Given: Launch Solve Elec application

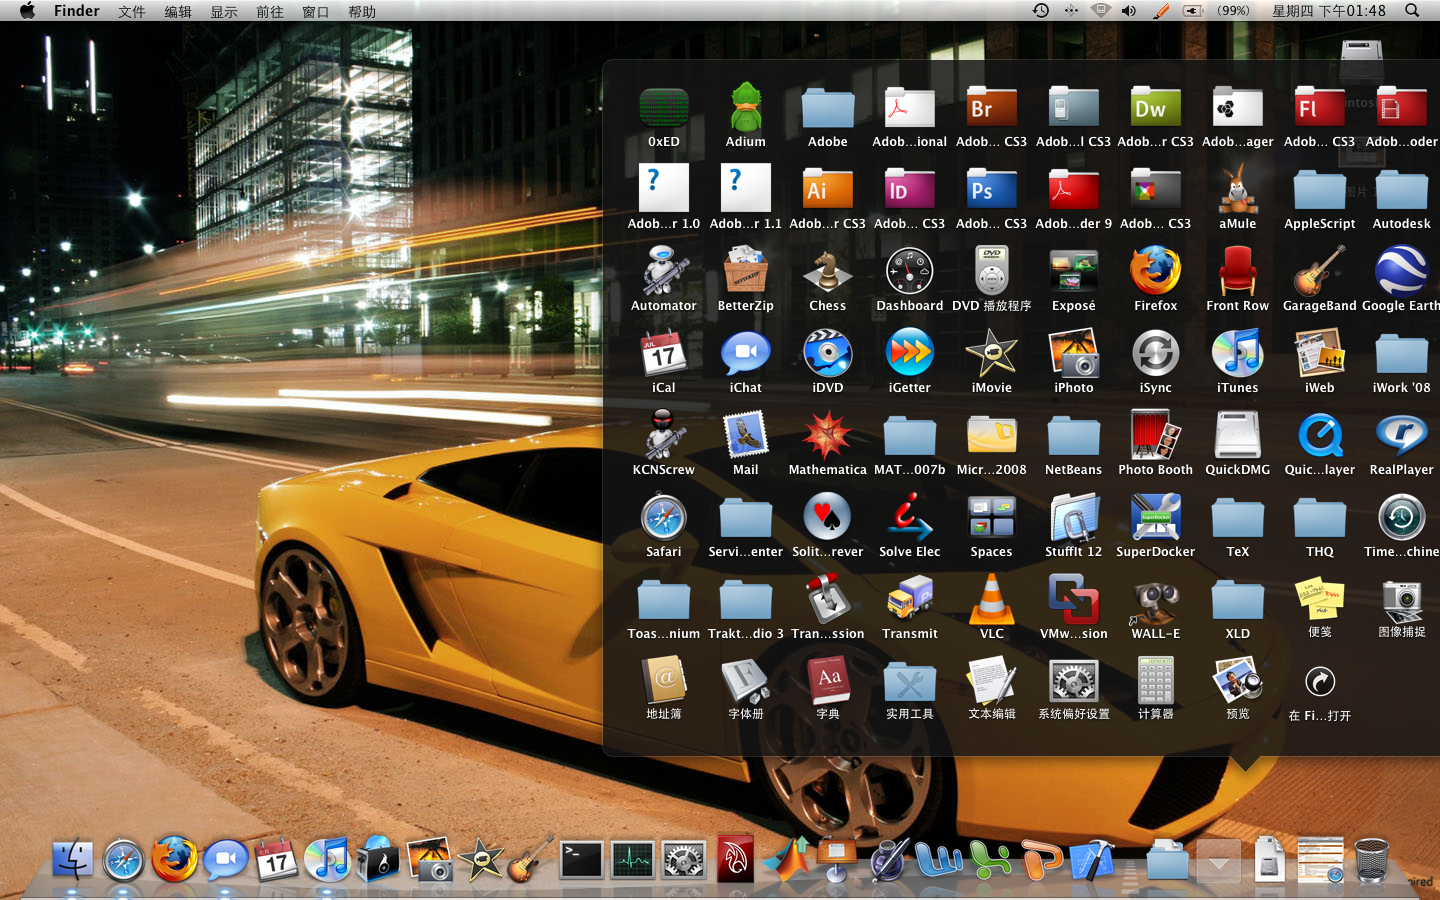Looking at the screenshot, I should click(910, 518).
